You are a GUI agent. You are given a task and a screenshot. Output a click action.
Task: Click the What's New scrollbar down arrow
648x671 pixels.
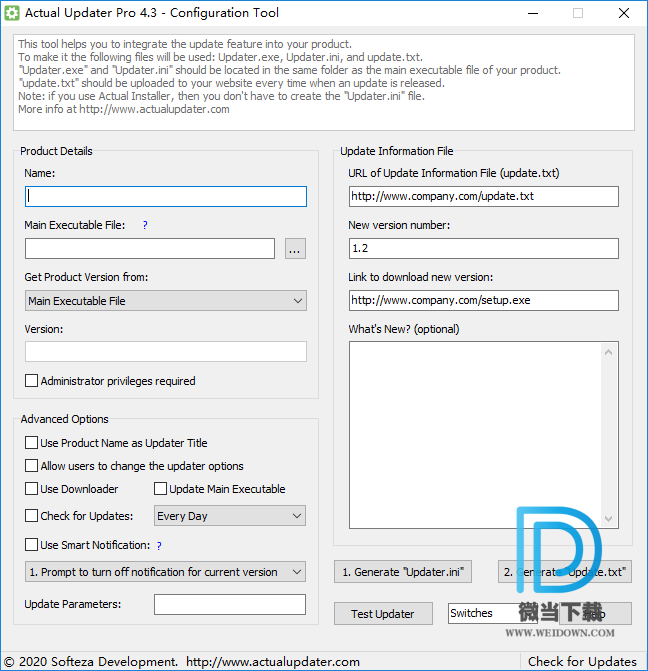click(x=608, y=518)
